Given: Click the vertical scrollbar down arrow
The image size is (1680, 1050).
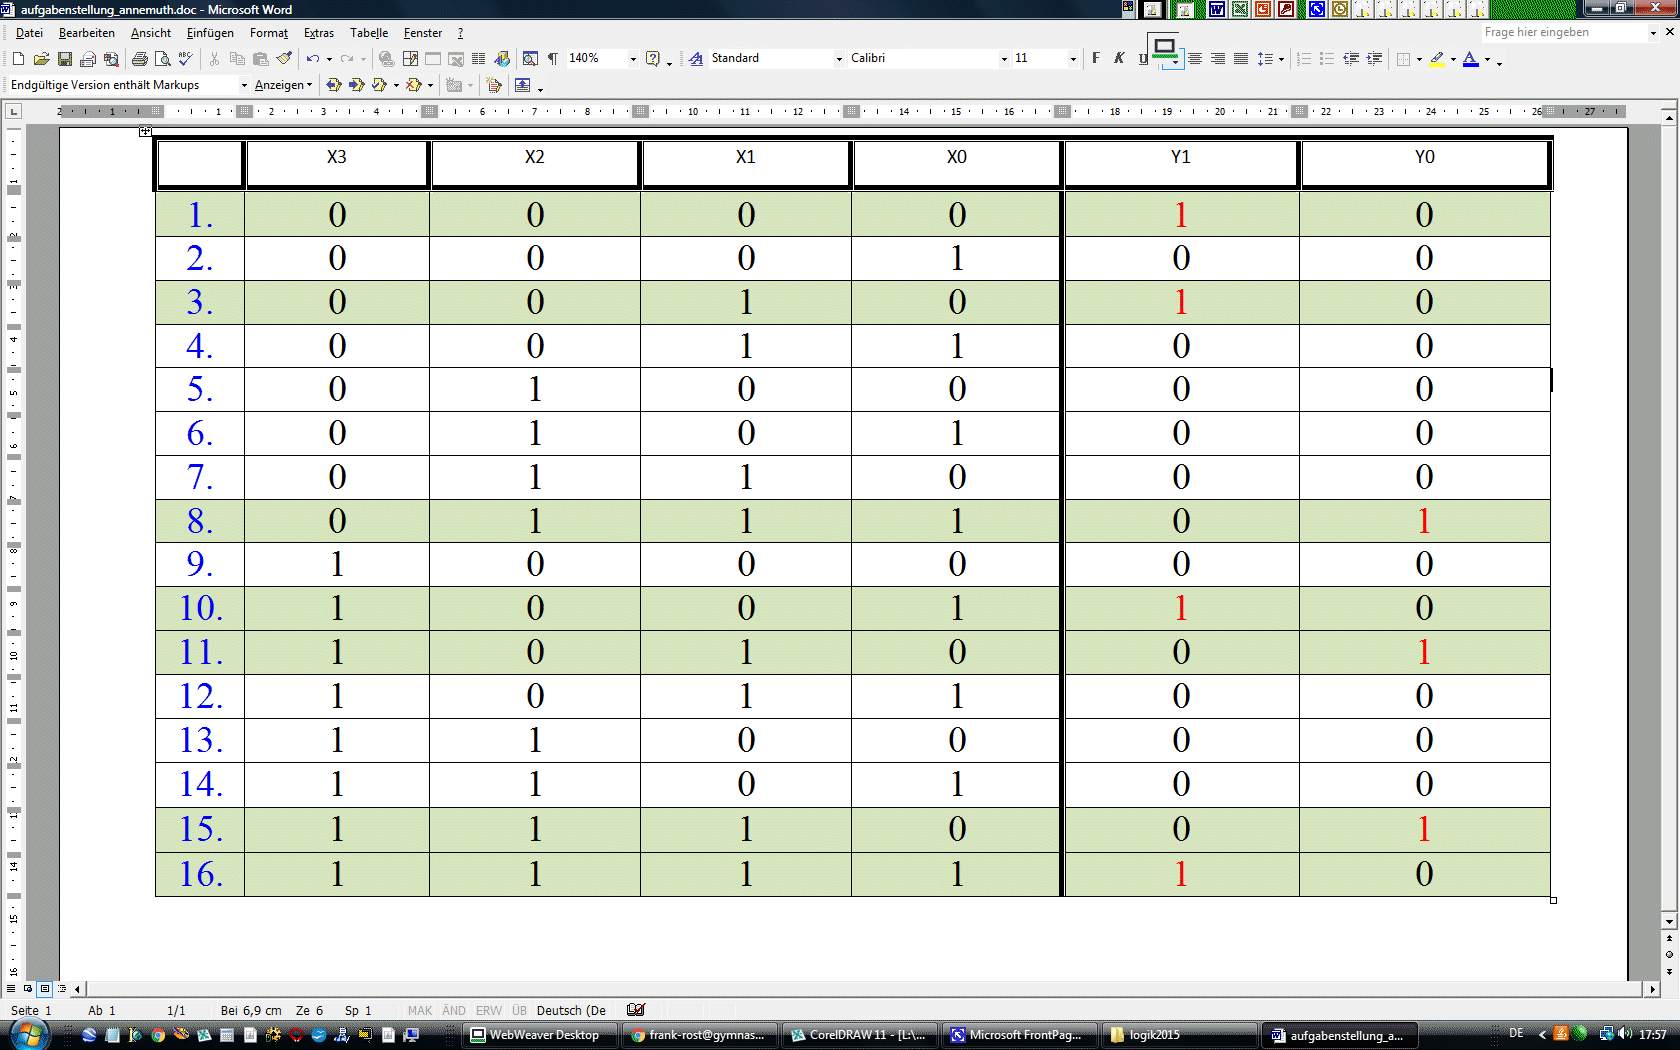Looking at the screenshot, I should 1669,920.
